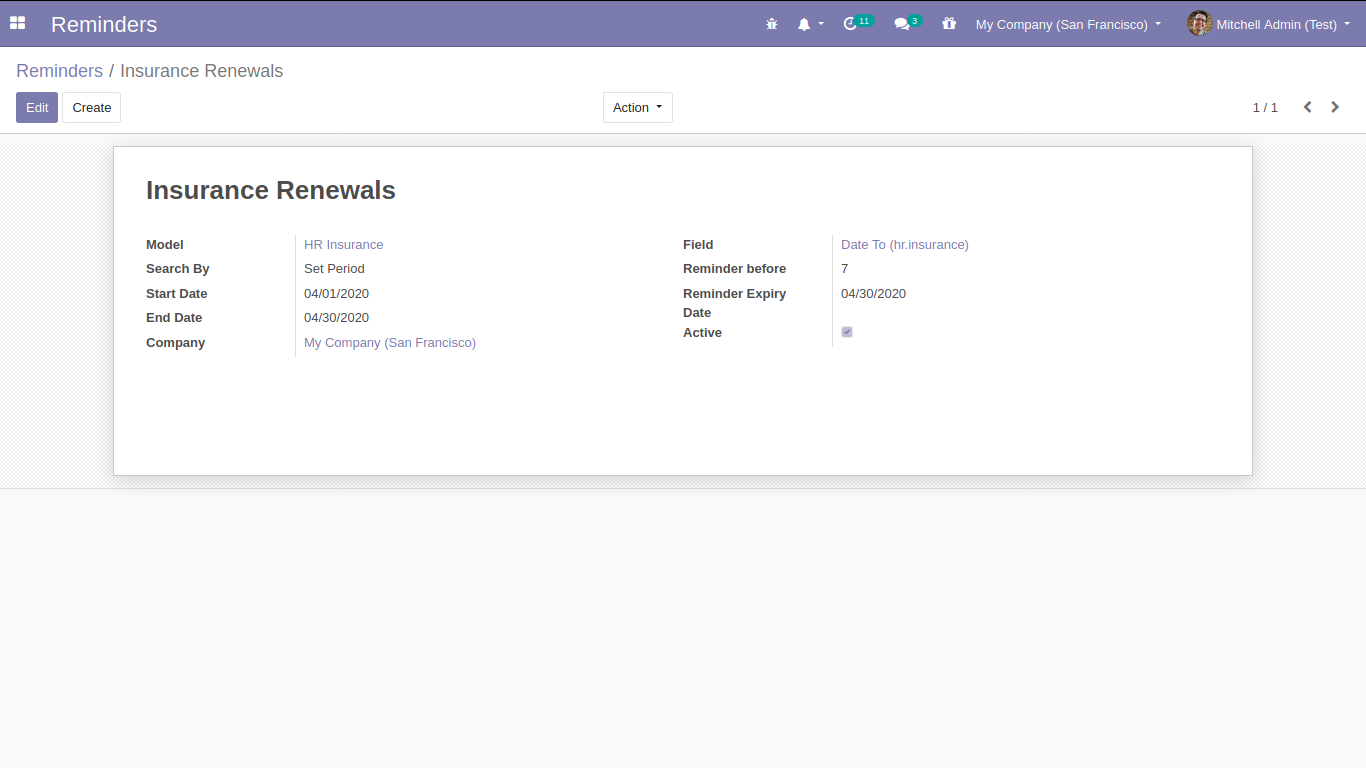Go to previous record arrow
The height and width of the screenshot is (768, 1366).
(1307, 107)
